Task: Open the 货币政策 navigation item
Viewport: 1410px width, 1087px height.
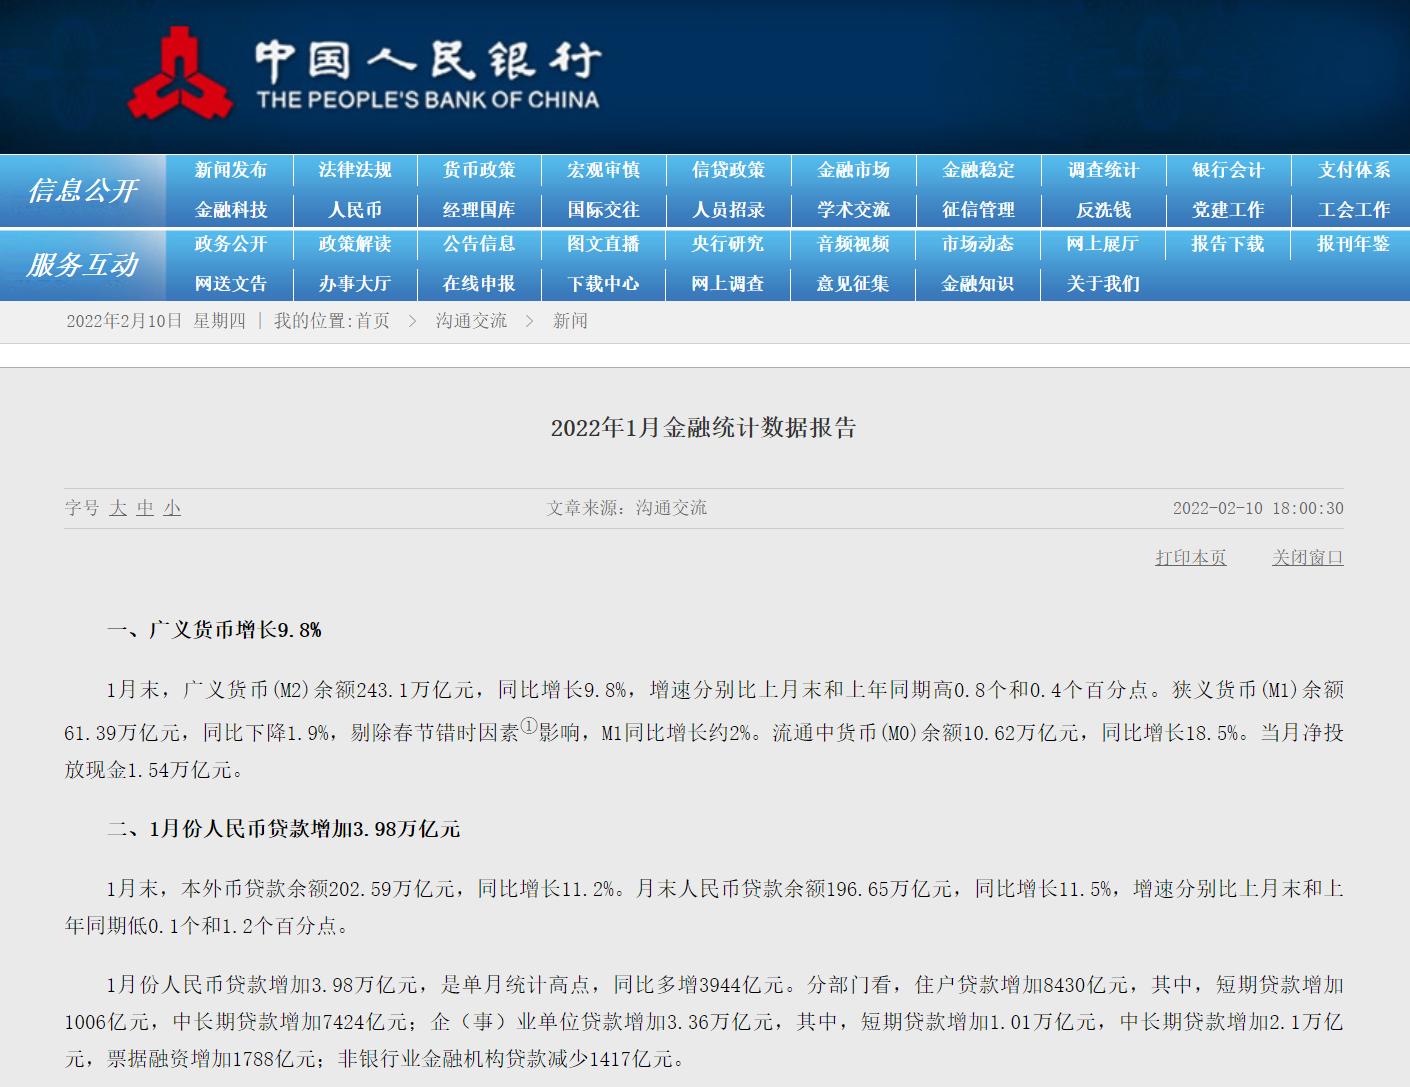Action: (x=479, y=170)
